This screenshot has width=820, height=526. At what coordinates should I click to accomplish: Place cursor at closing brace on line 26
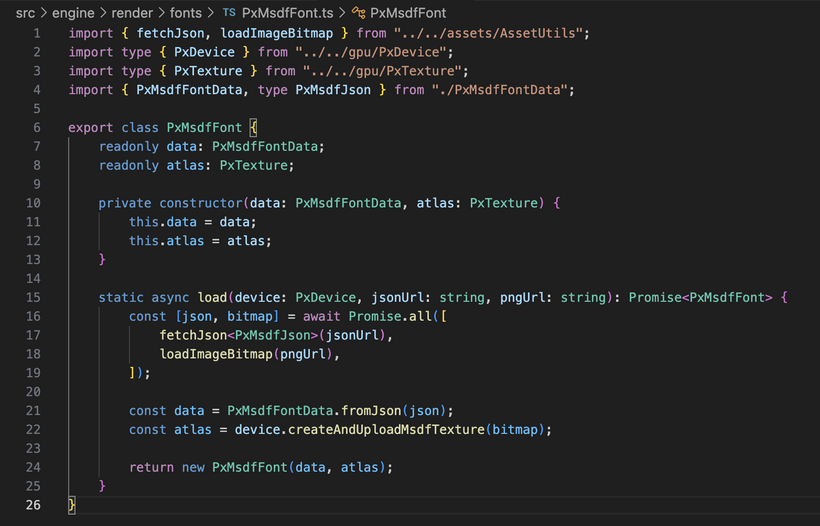[72, 505]
